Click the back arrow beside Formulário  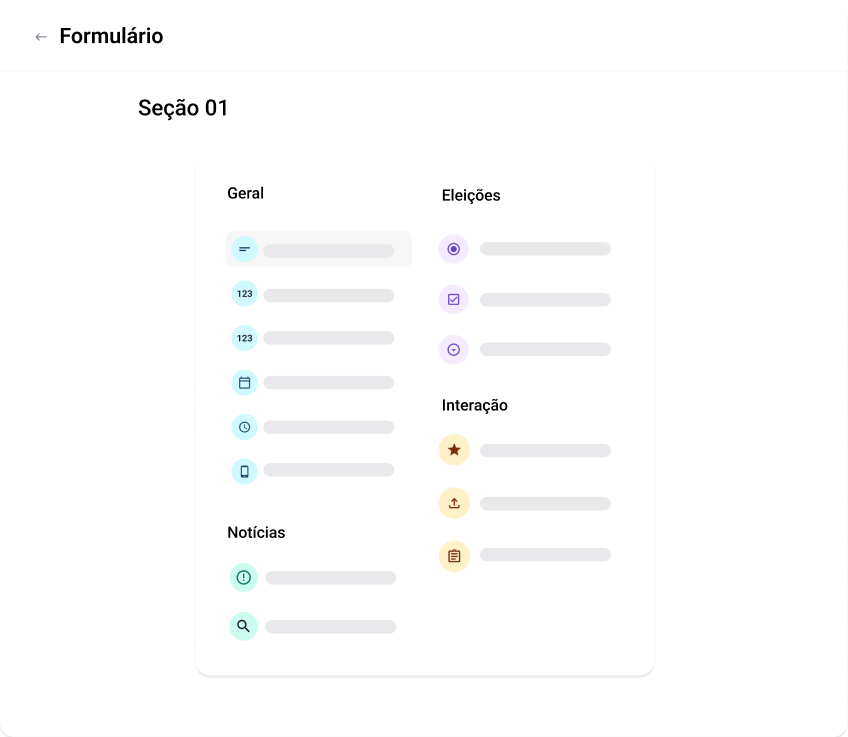click(41, 37)
